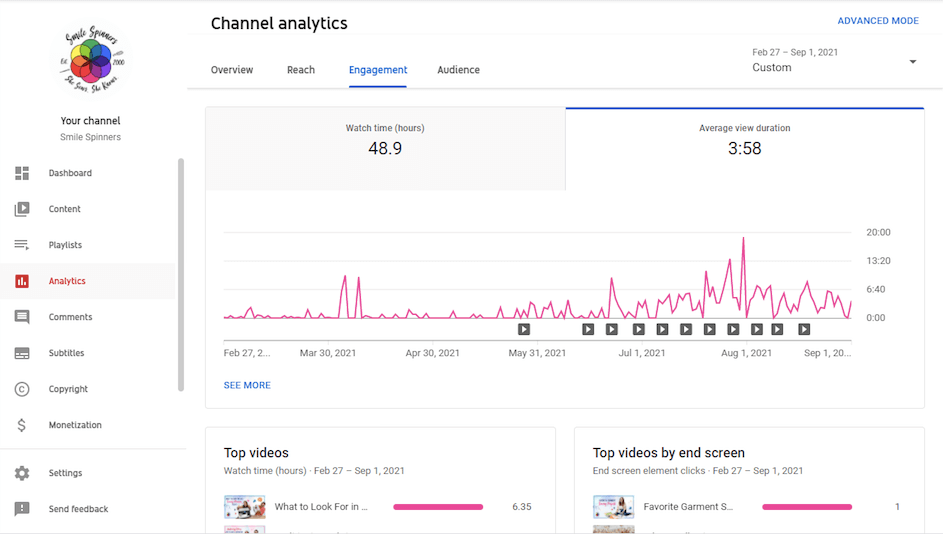Select the Watch time (hours) card
Image resolution: width=943 pixels, height=534 pixels.
tap(385, 149)
